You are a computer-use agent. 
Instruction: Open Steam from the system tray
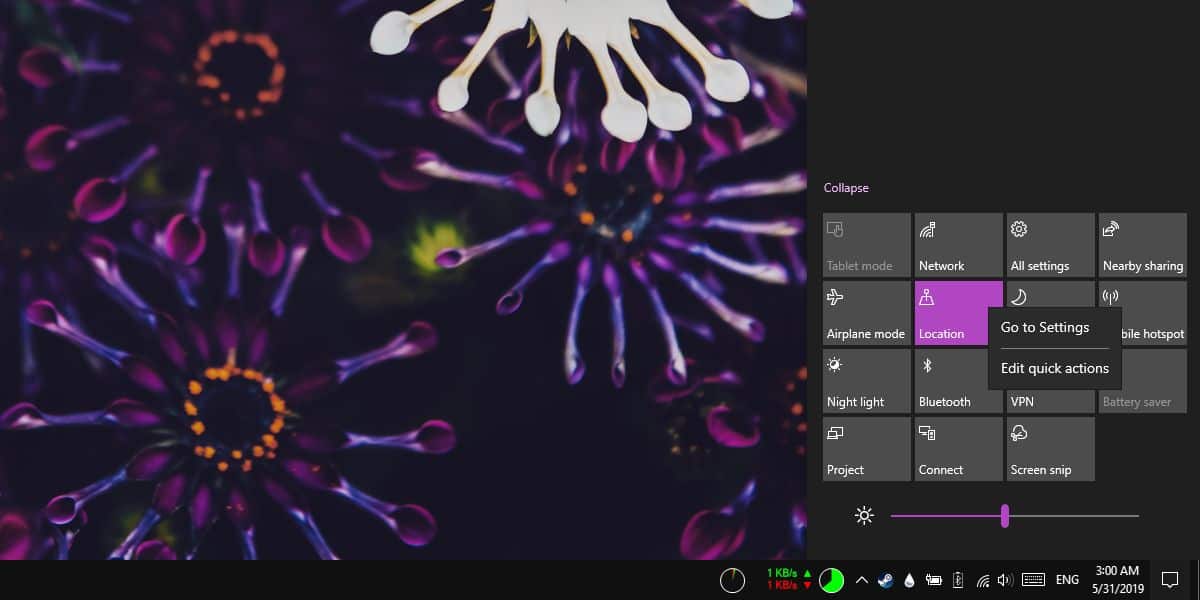click(886, 580)
